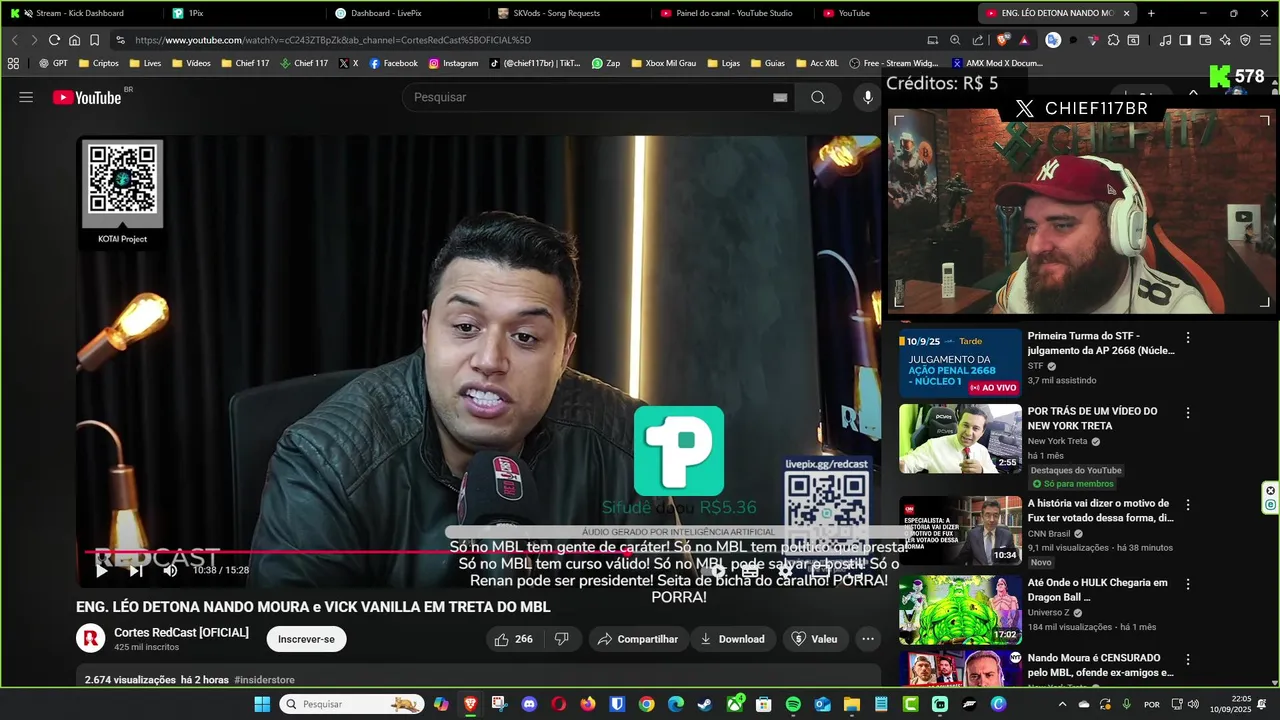The image size is (1280, 720).
Task: Expand the Lojas bookmarks folder
Action: tap(723, 63)
